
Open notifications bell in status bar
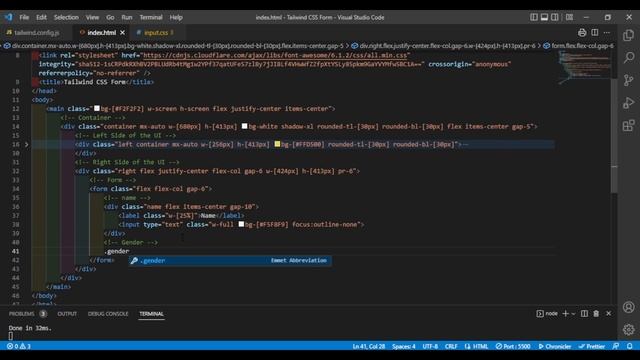tap(629, 346)
